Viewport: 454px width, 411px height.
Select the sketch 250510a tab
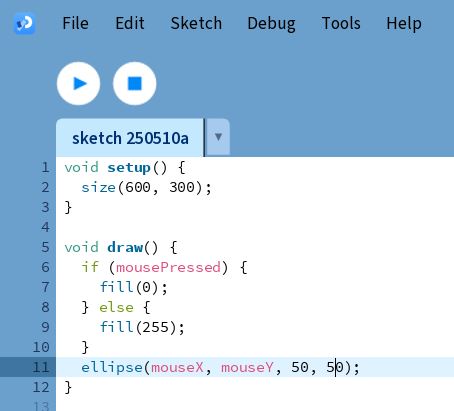[130, 138]
